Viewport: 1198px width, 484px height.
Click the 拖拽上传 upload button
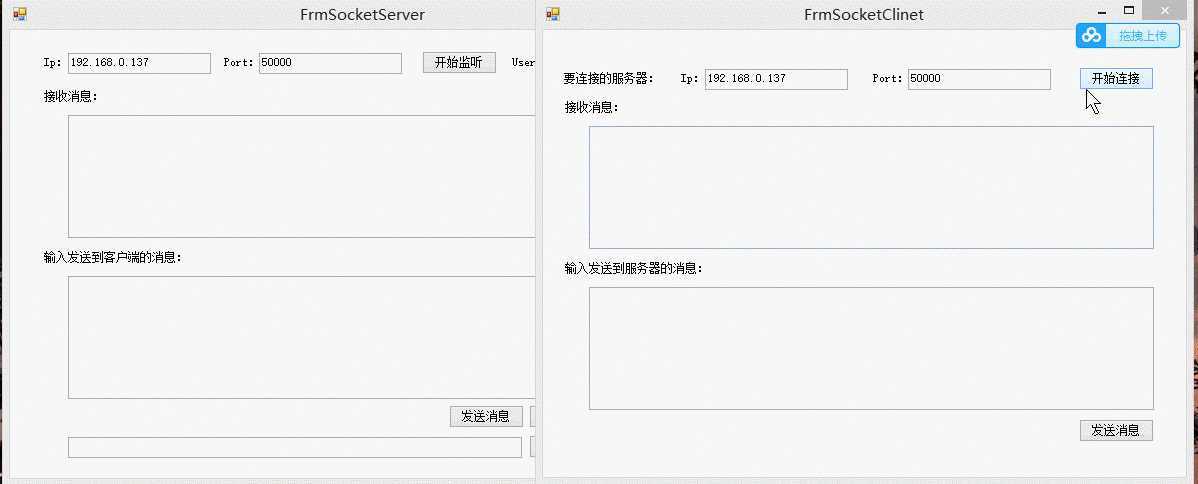tap(1128, 35)
